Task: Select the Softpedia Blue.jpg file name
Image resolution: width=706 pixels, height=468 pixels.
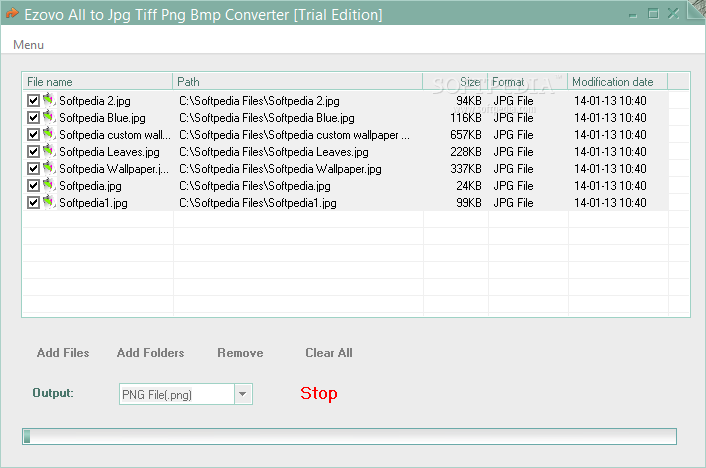Action: tap(102, 118)
